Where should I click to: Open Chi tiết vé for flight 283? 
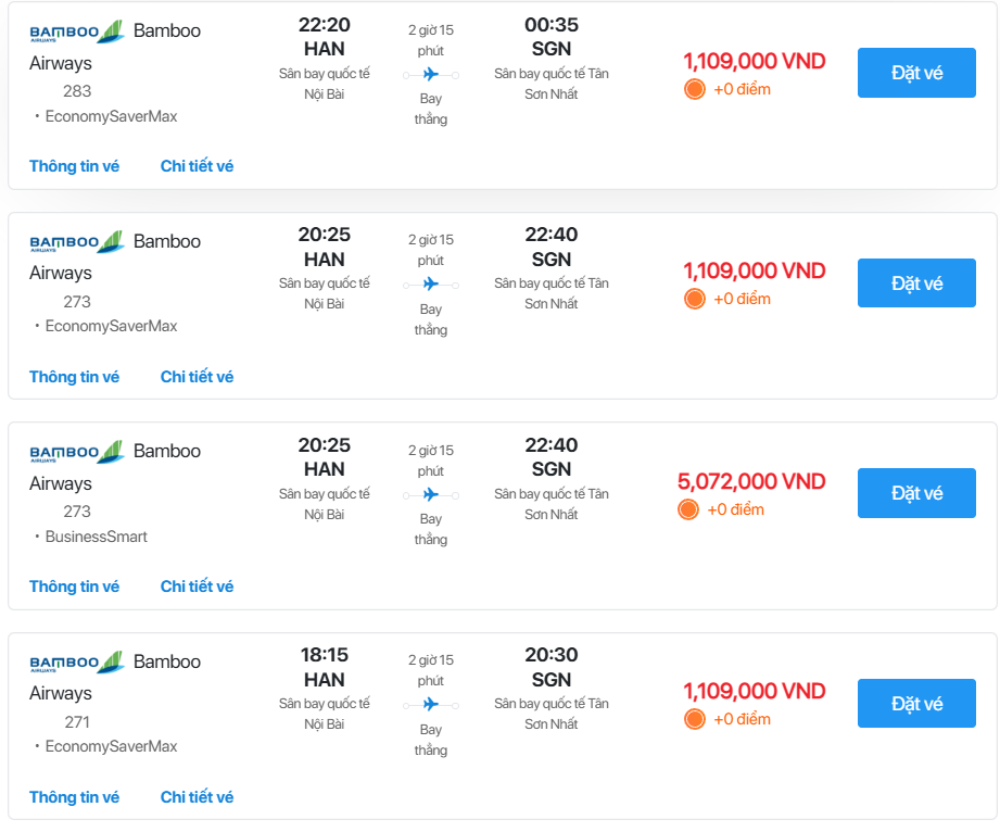coord(197,166)
